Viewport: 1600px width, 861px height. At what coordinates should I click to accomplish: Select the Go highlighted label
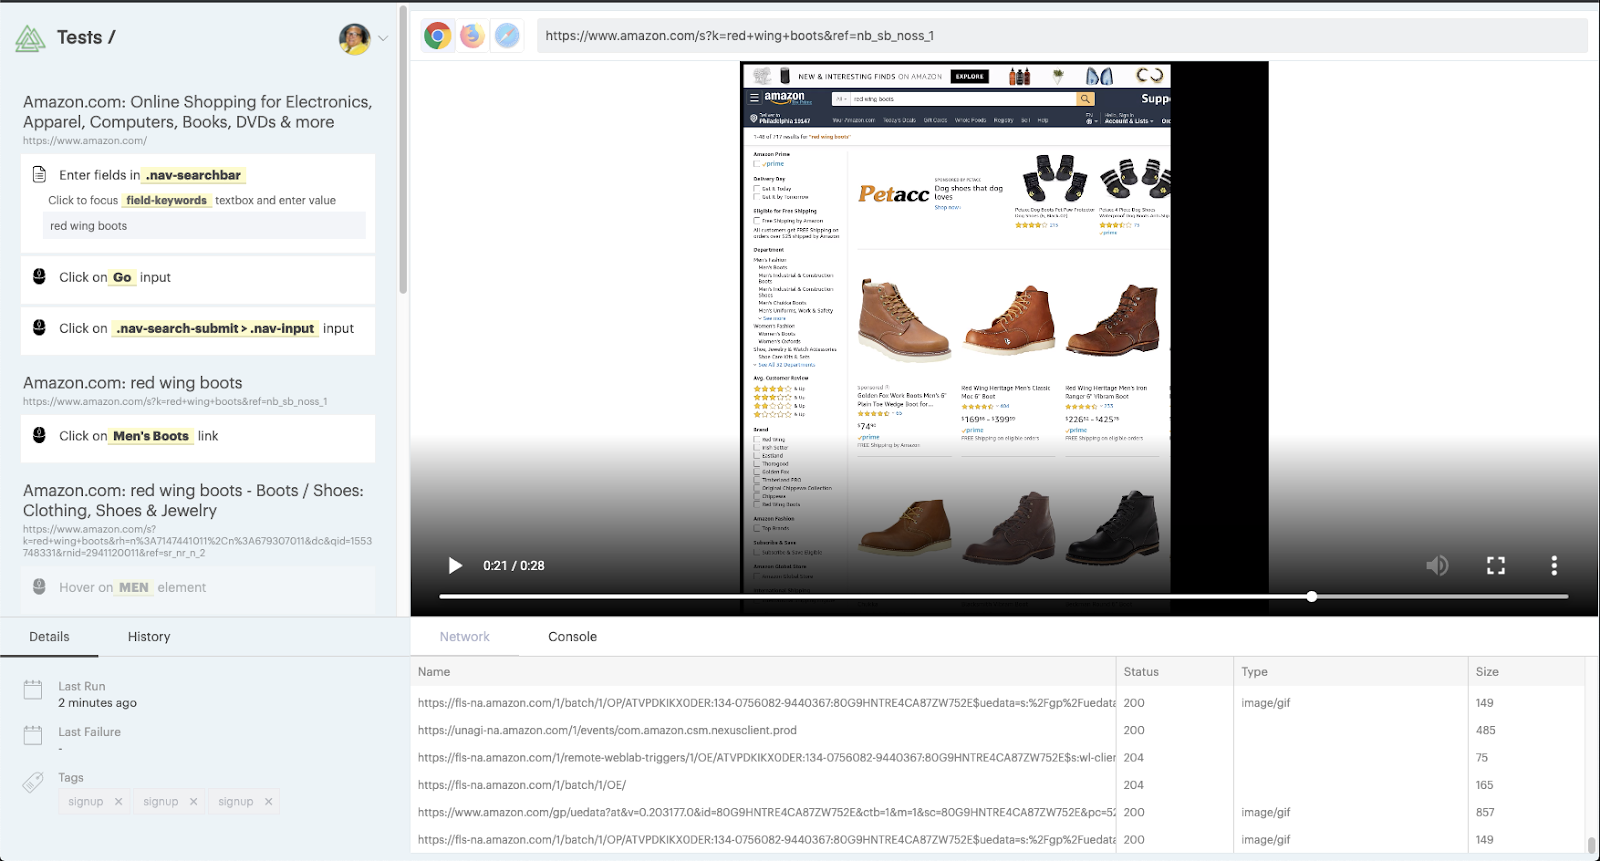pos(122,277)
